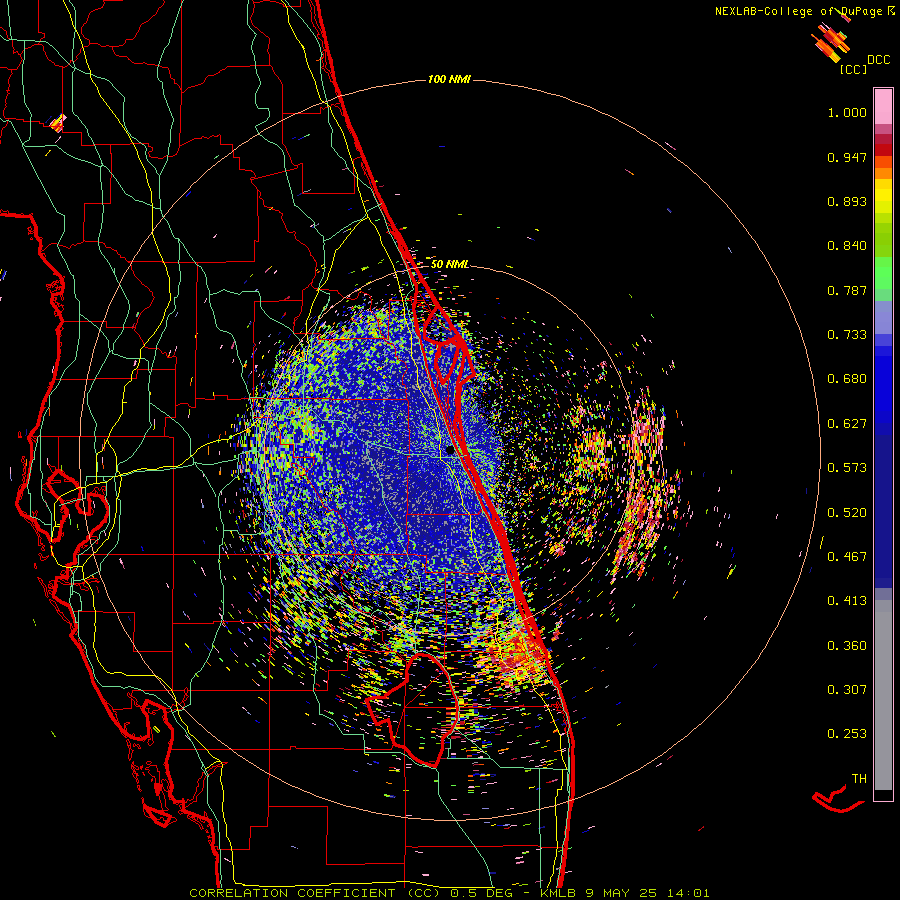Viewport: 900px width, 900px height.
Task: Select the 1.000 value on the color scale
Action: tap(847, 112)
